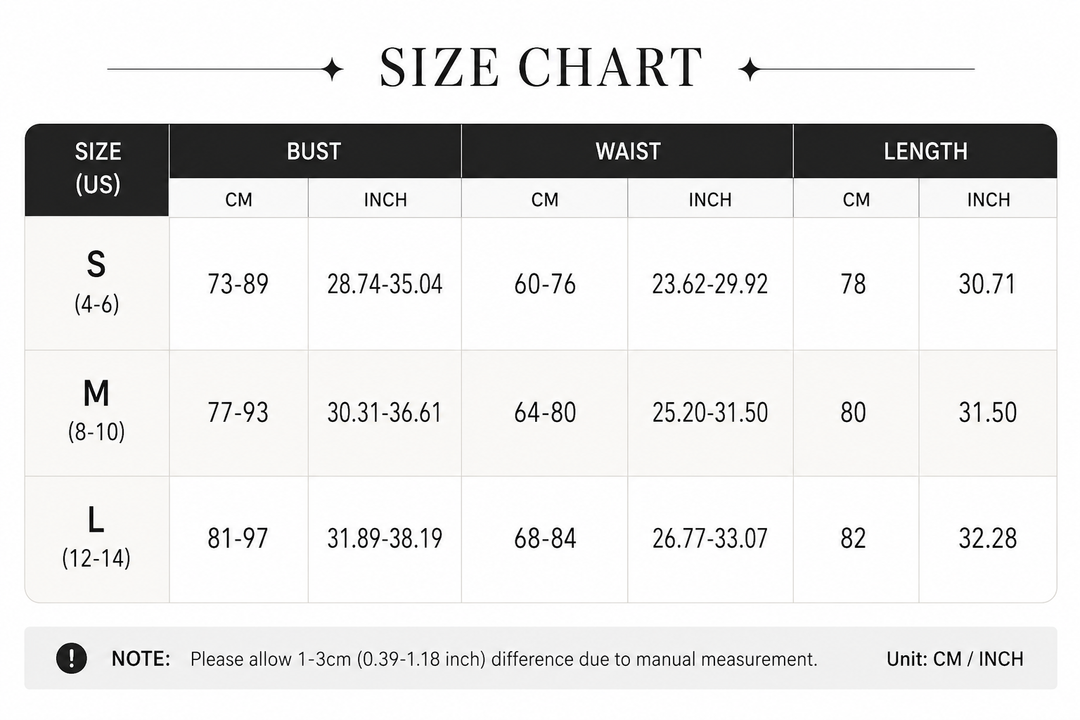This screenshot has height=720, width=1080.
Task: Click the bust 73-89 cm cell
Action: click(238, 284)
